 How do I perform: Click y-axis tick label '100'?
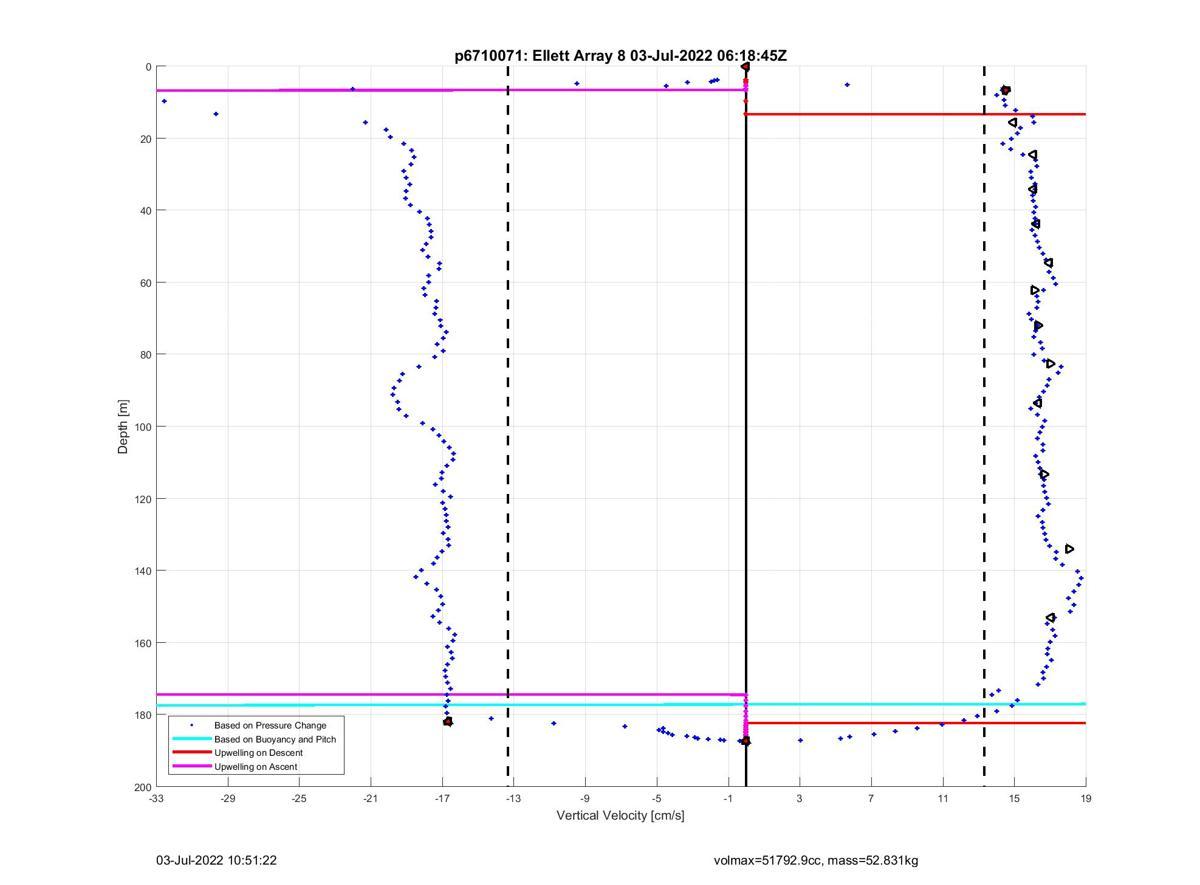tap(142, 427)
